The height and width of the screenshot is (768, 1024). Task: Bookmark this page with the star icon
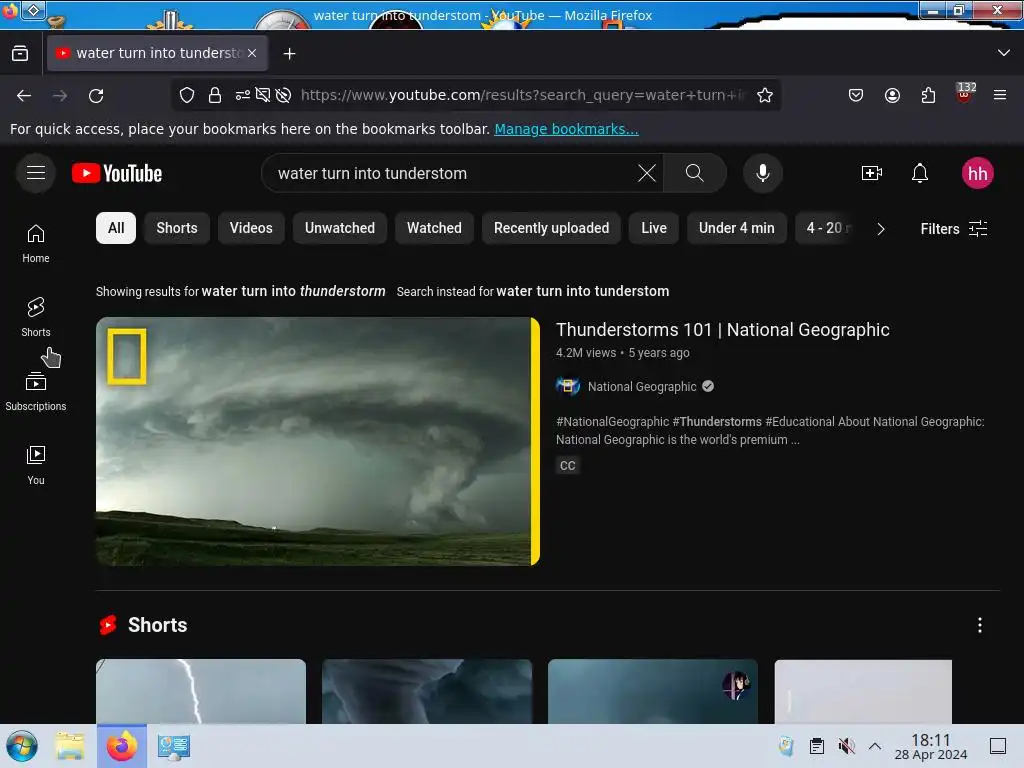click(765, 95)
